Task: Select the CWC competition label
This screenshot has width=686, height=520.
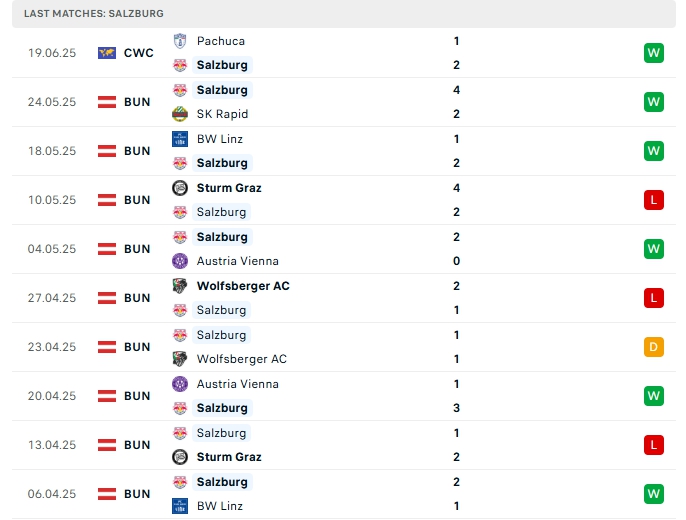Action: click(x=139, y=53)
